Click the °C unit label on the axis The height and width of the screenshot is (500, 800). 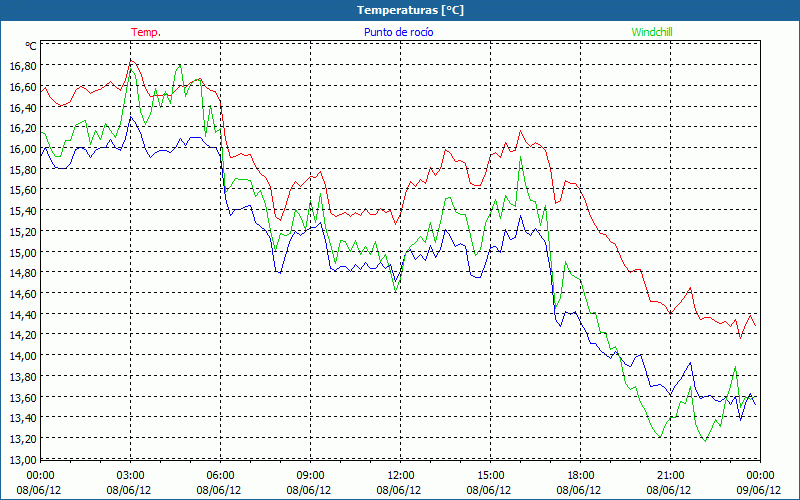[x=31, y=46]
